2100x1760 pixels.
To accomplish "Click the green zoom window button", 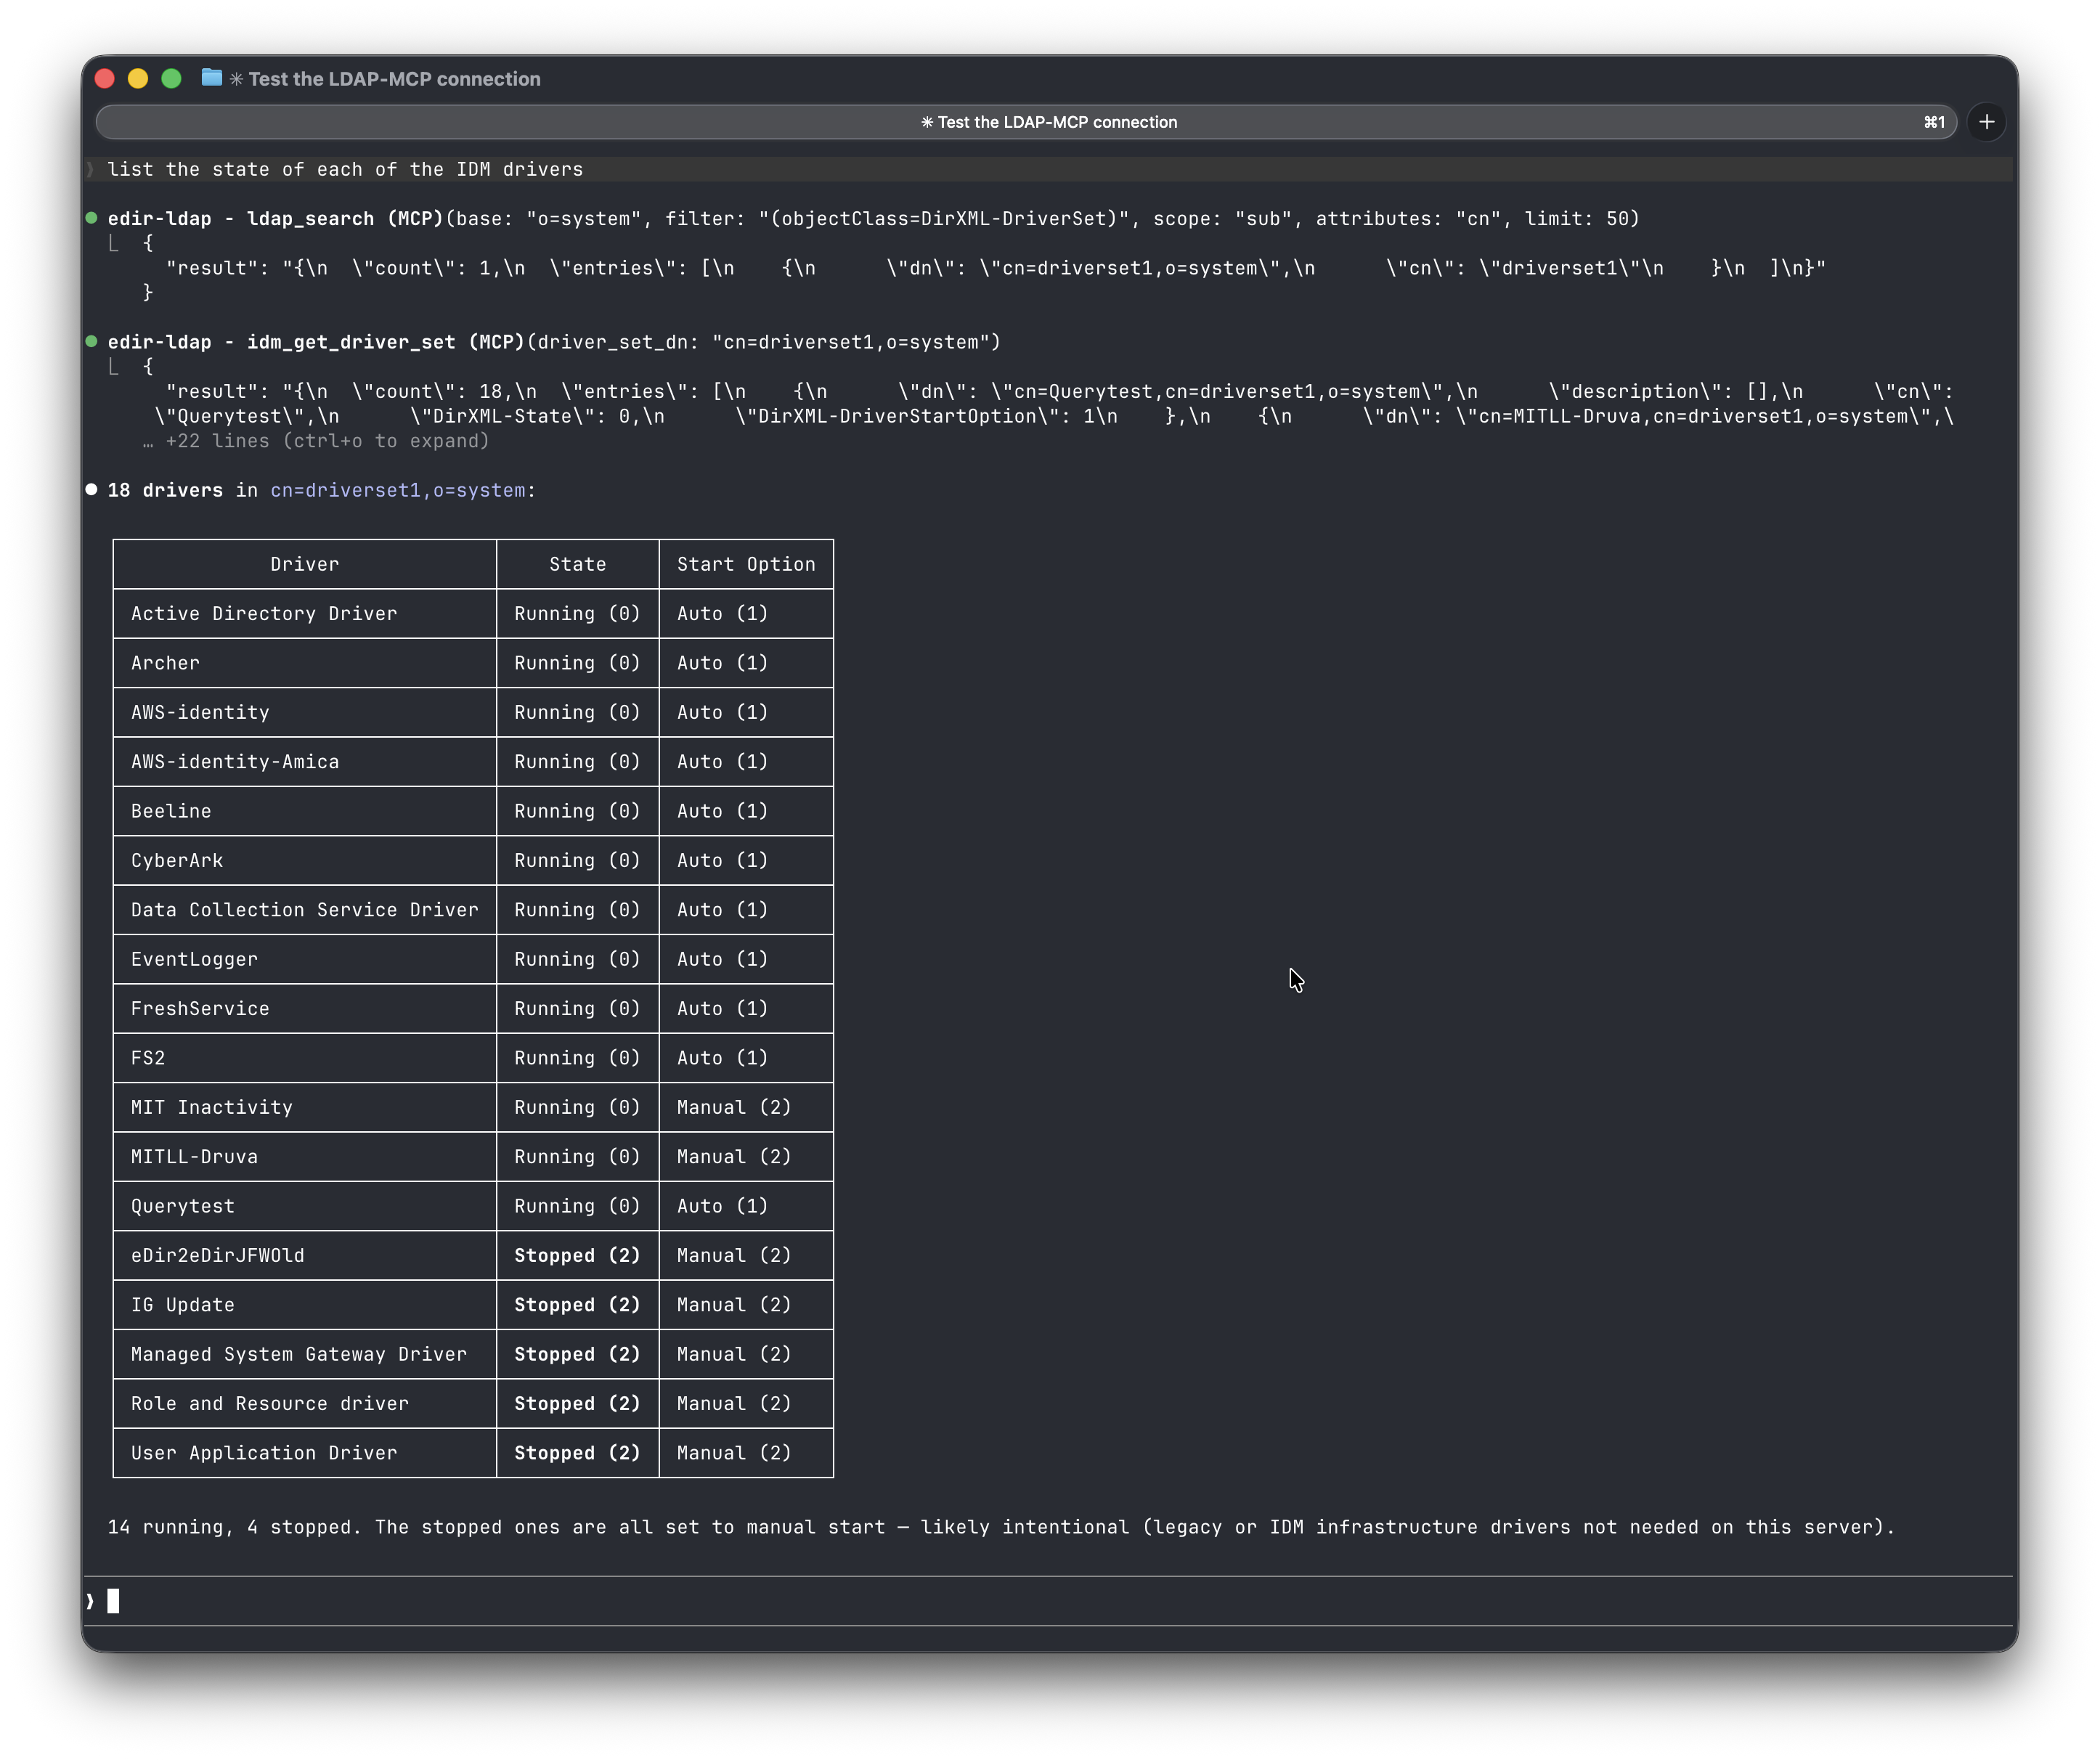I will click(171, 78).
